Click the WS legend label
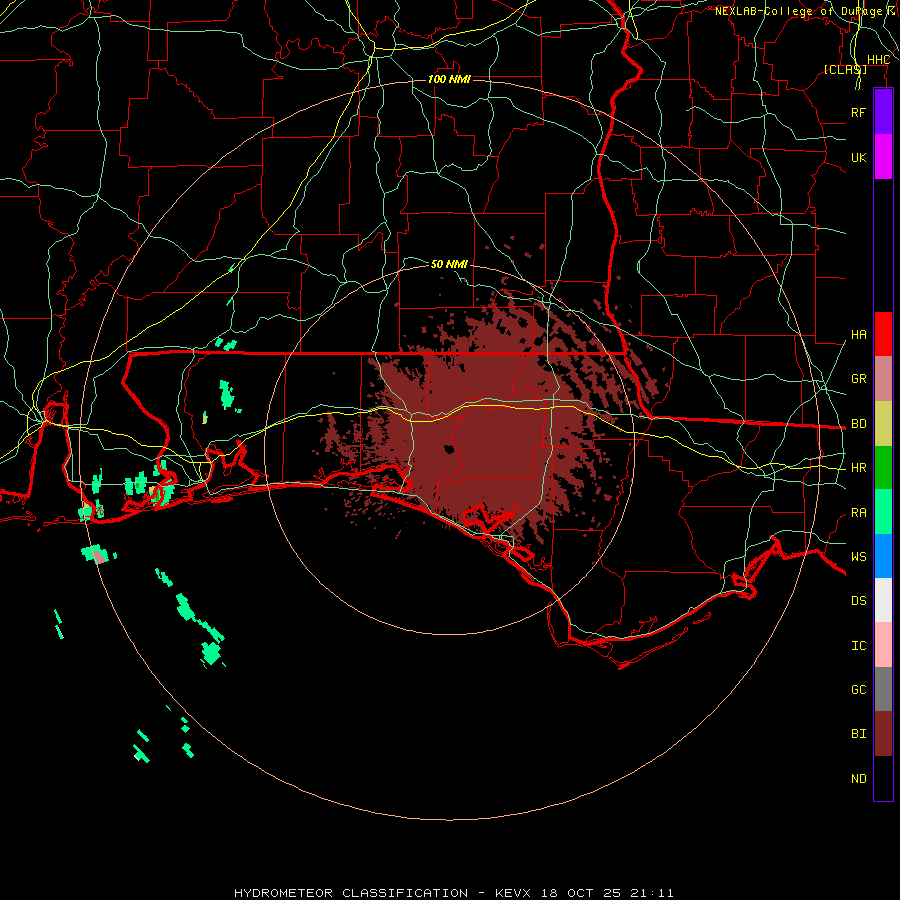 [x=858, y=557]
